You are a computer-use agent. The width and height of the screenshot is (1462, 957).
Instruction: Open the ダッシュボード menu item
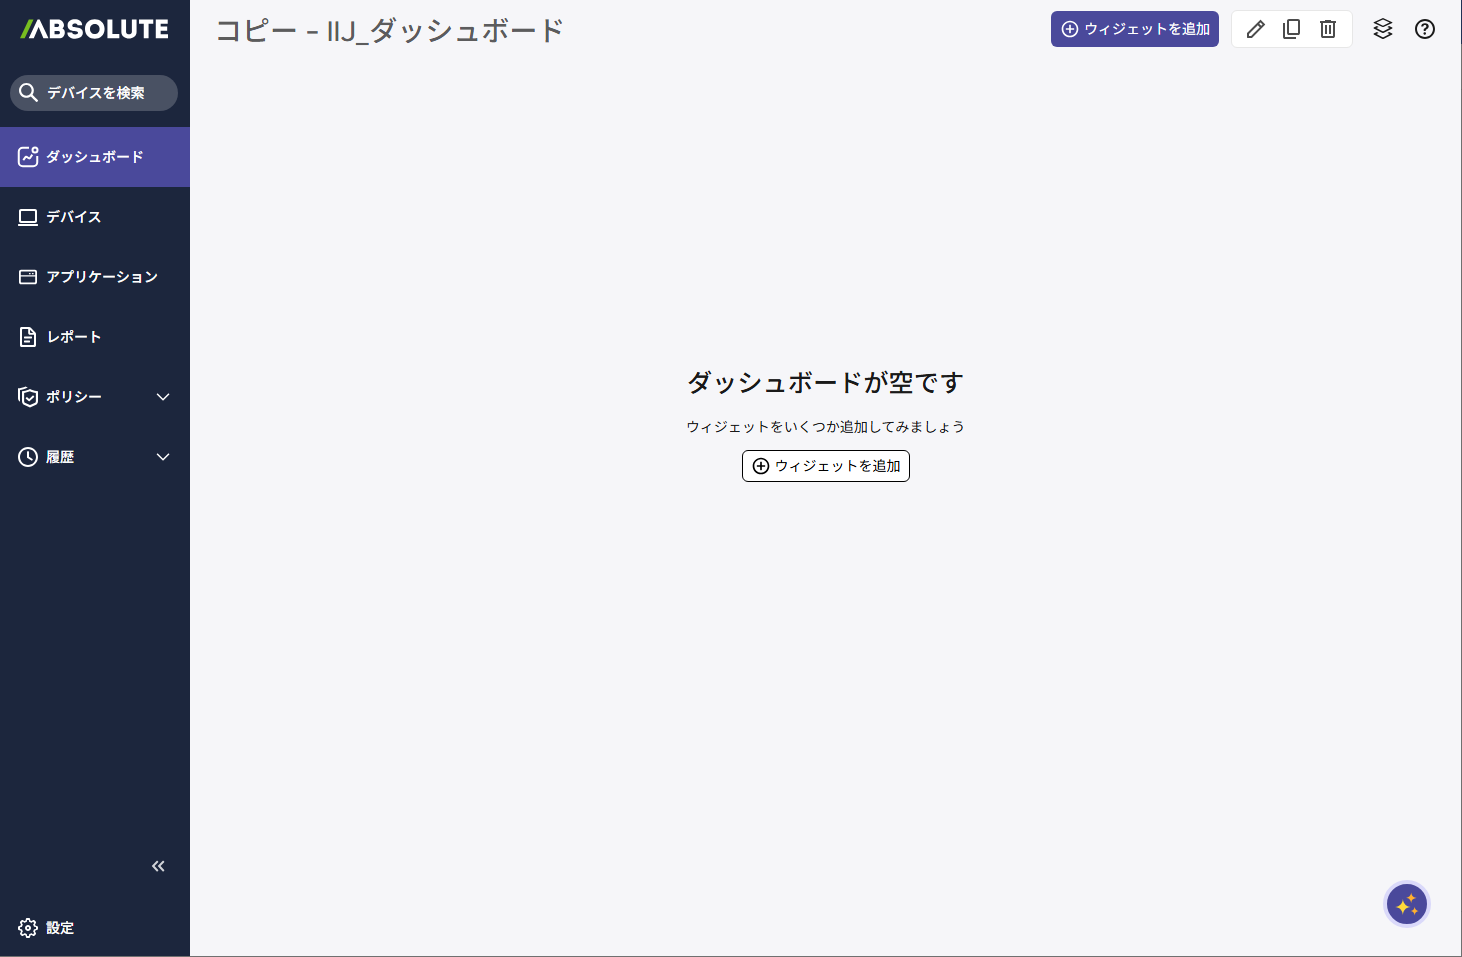tap(94, 157)
